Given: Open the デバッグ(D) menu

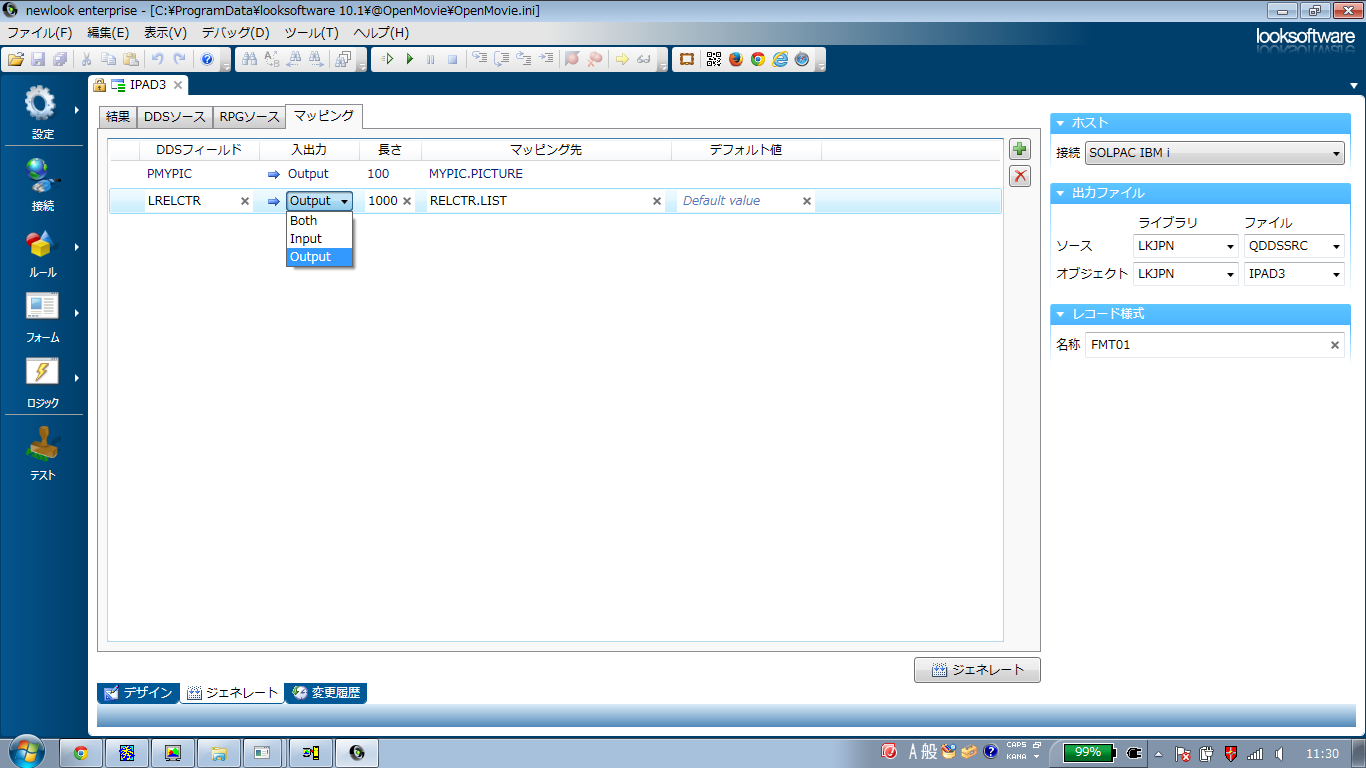Looking at the screenshot, I should pos(236,32).
